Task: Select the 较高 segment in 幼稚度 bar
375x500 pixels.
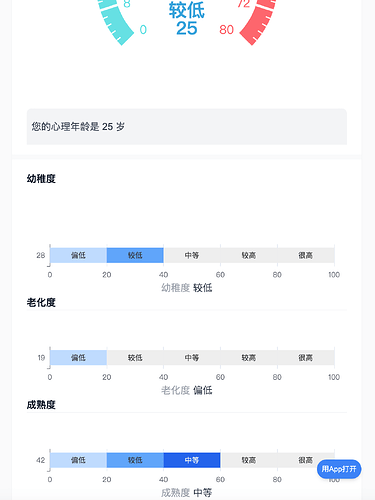Action: (249, 255)
